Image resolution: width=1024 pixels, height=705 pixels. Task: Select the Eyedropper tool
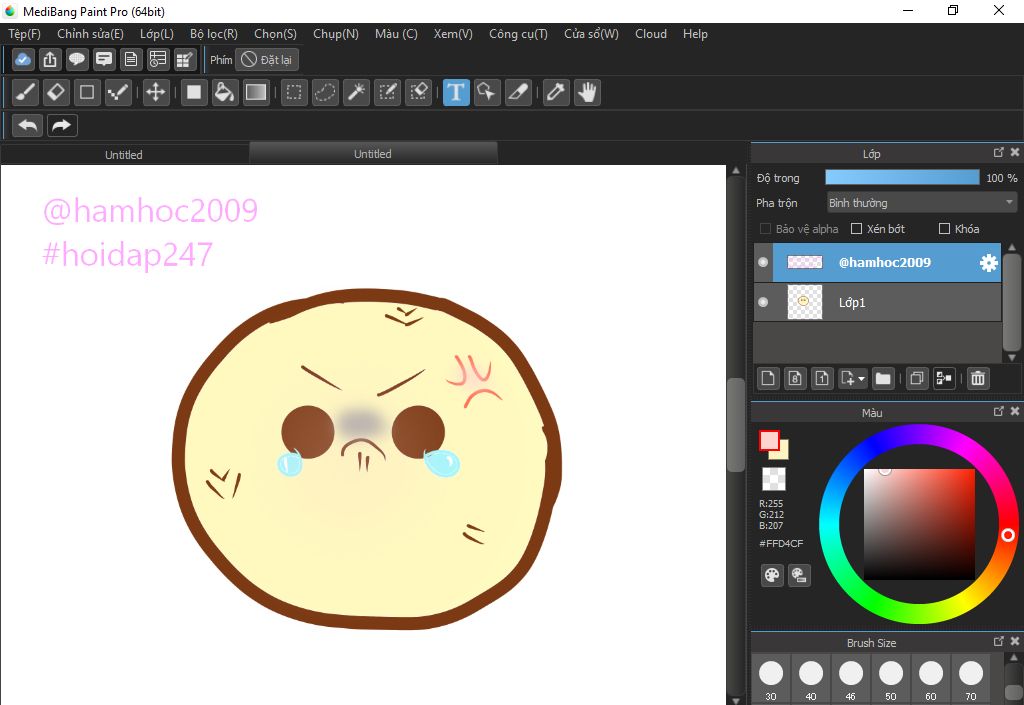(x=556, y=92)
